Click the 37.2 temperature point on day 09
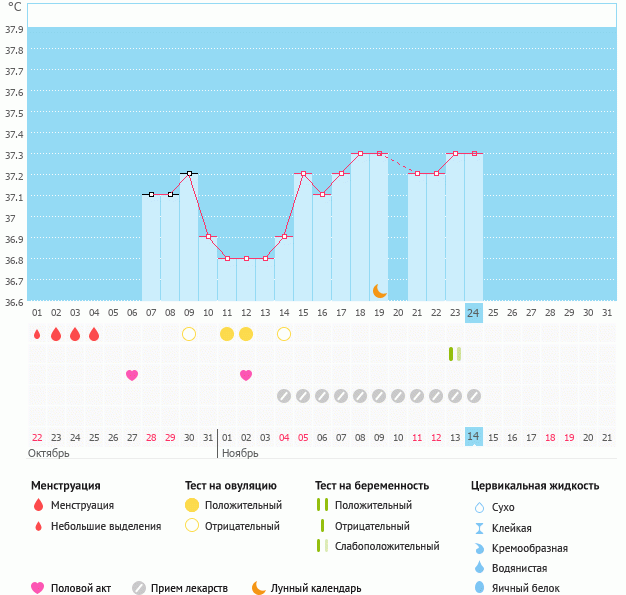The height and width of the screenshot is (595, 626). pos(189,173)
